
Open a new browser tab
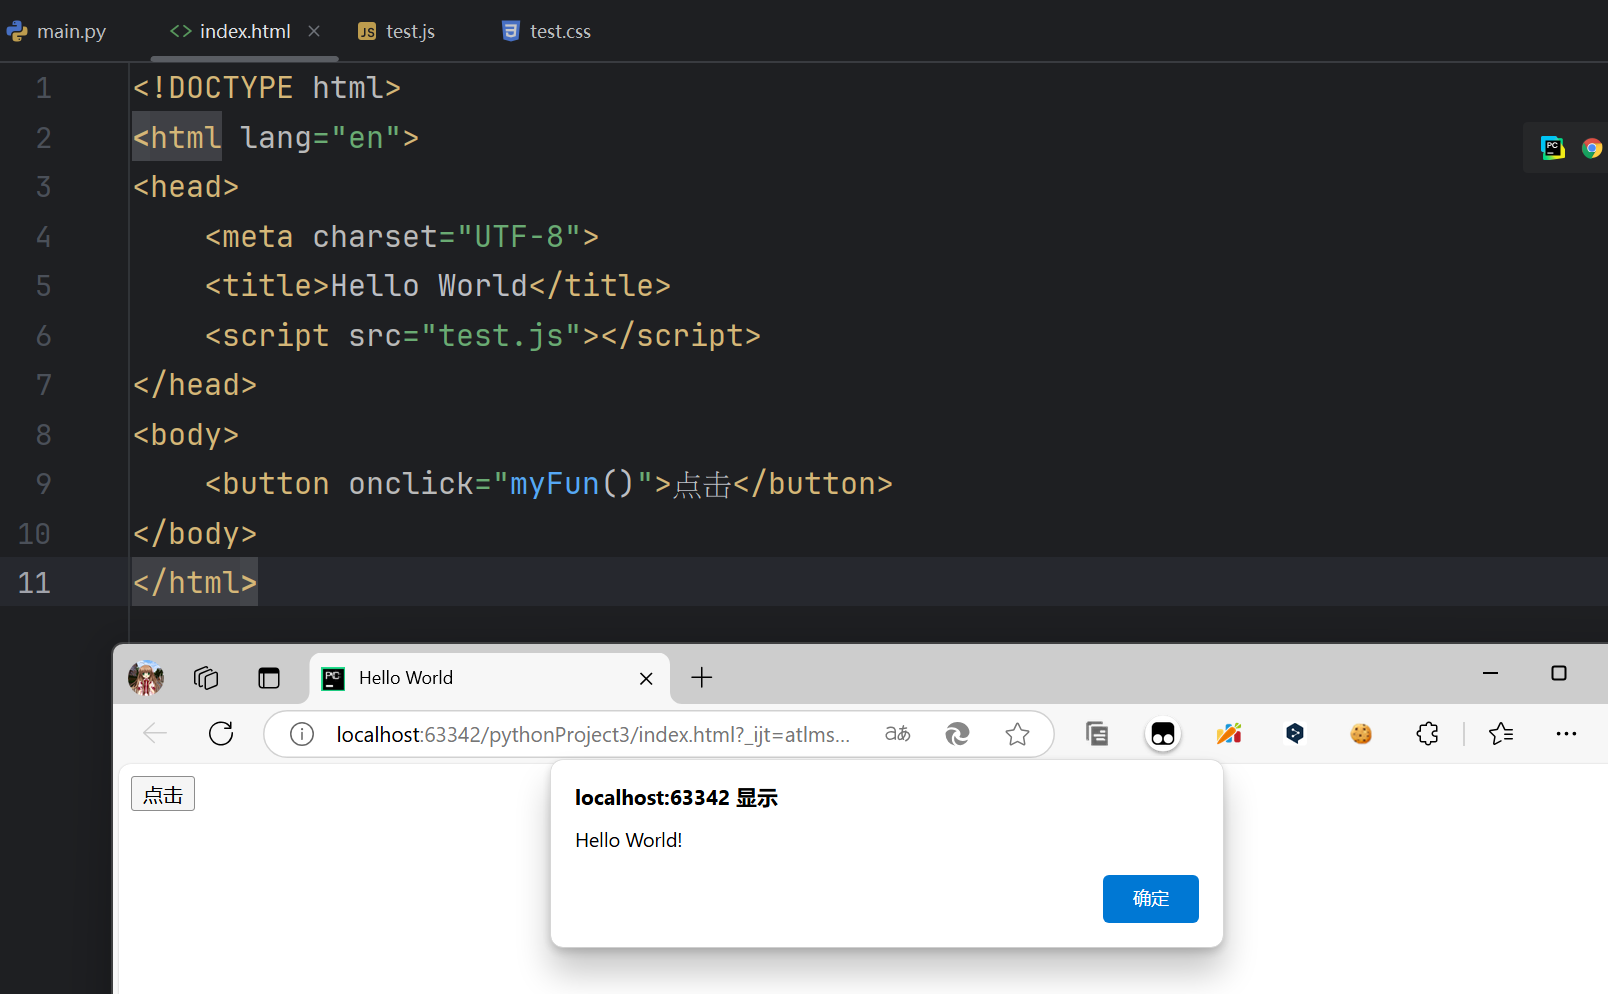click(x=702, y=678)
